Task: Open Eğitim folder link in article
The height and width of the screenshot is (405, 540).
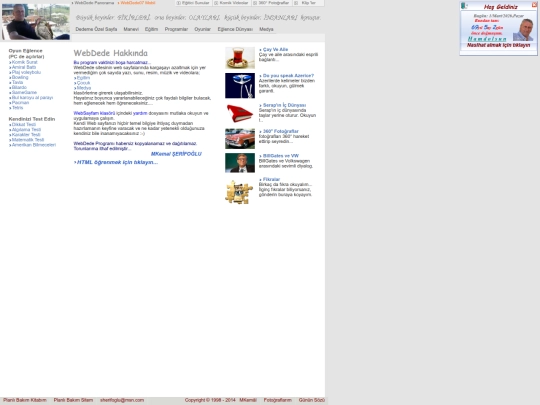Action: pyautogui.click(x=83, y=78)
